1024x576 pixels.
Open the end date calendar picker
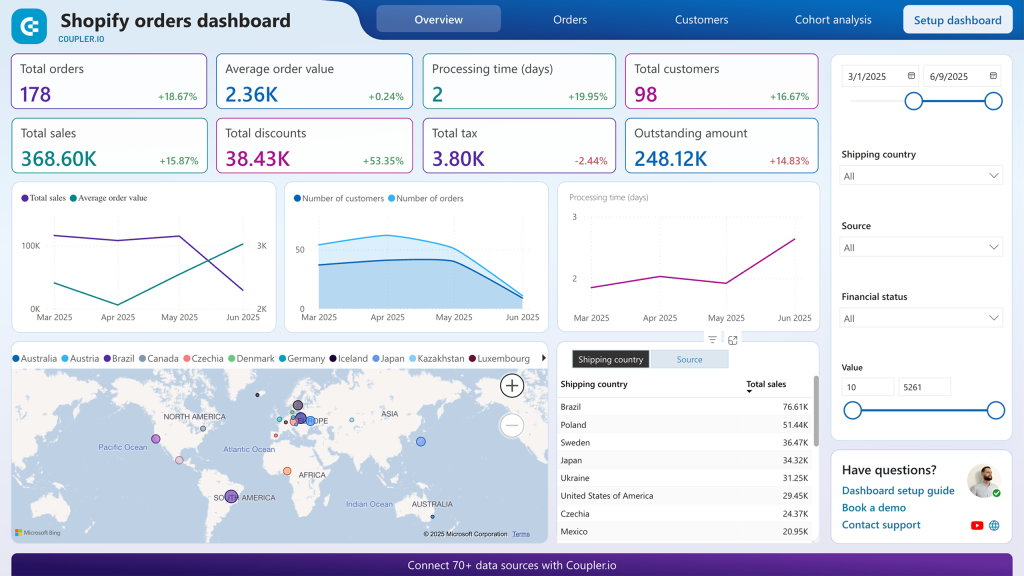pyautogui.click(x=991, y=74)
